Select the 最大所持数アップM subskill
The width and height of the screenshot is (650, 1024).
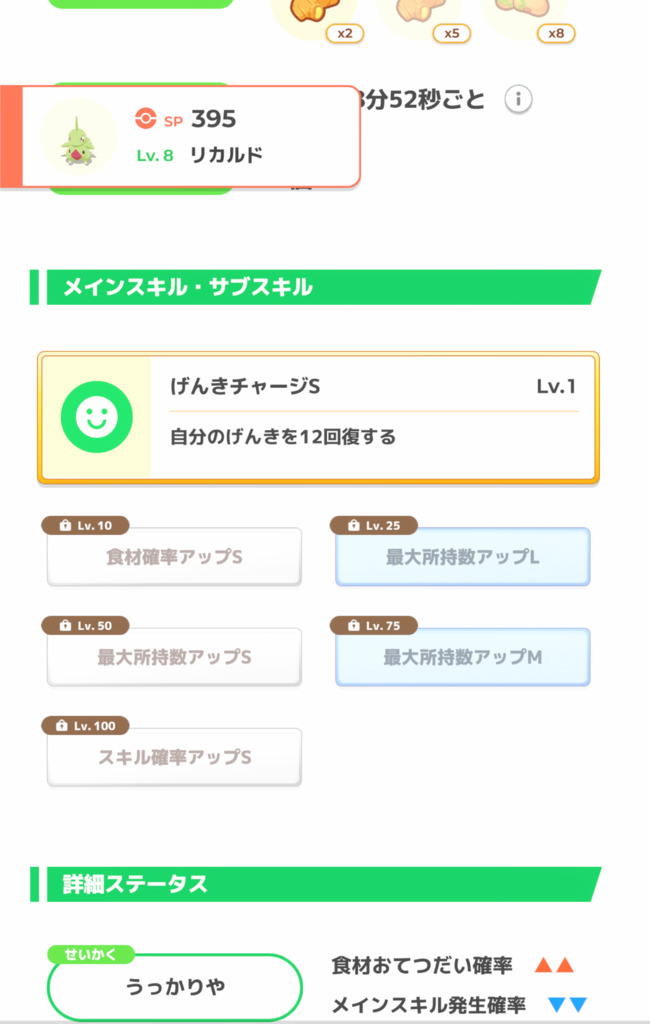pos(462,657)
